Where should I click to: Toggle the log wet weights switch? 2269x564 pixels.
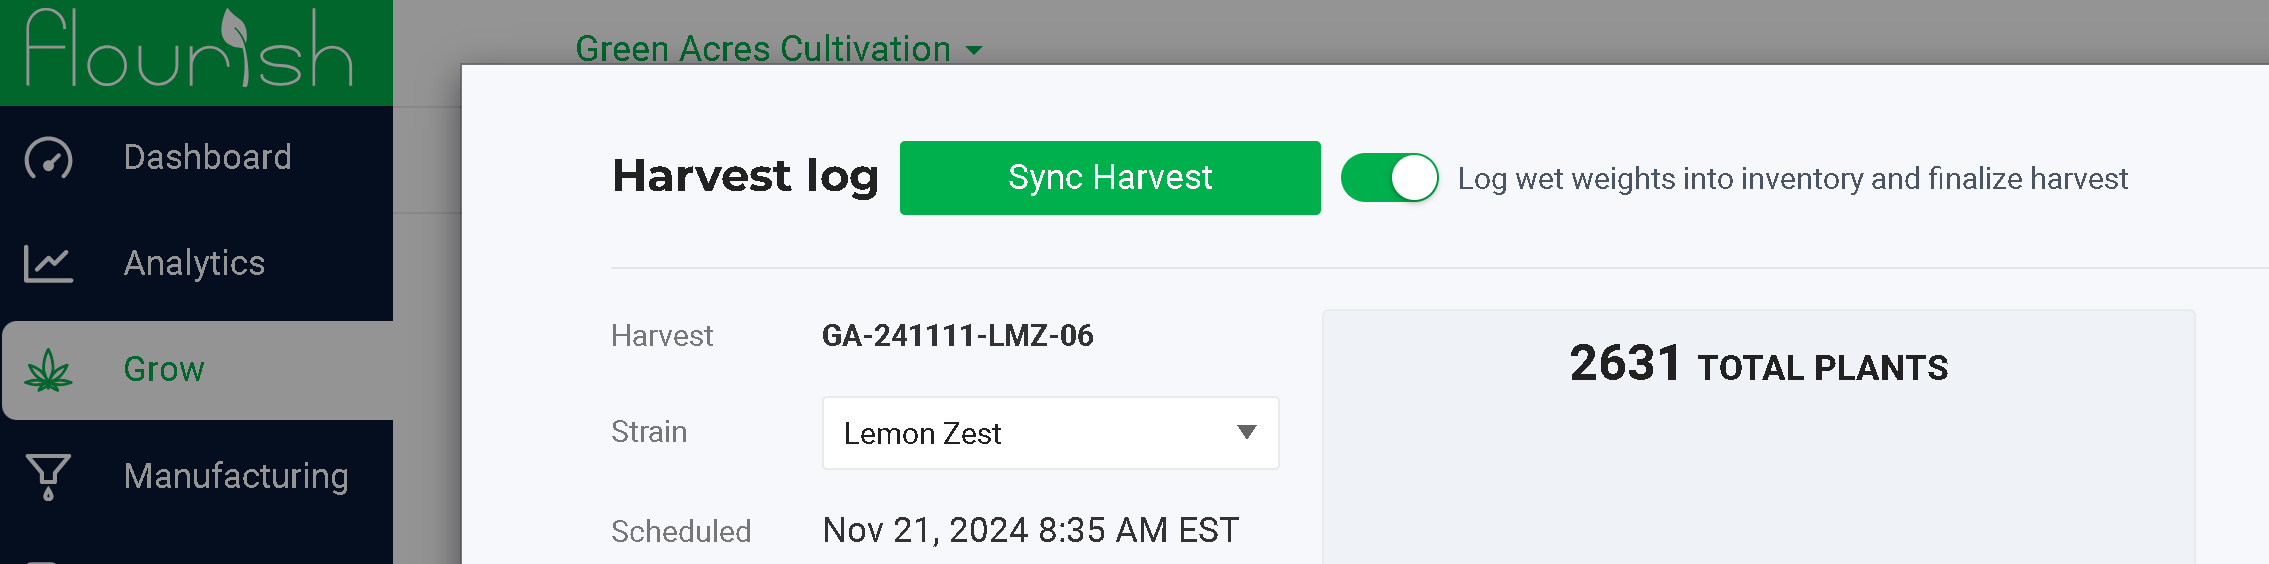[1389, 178]
